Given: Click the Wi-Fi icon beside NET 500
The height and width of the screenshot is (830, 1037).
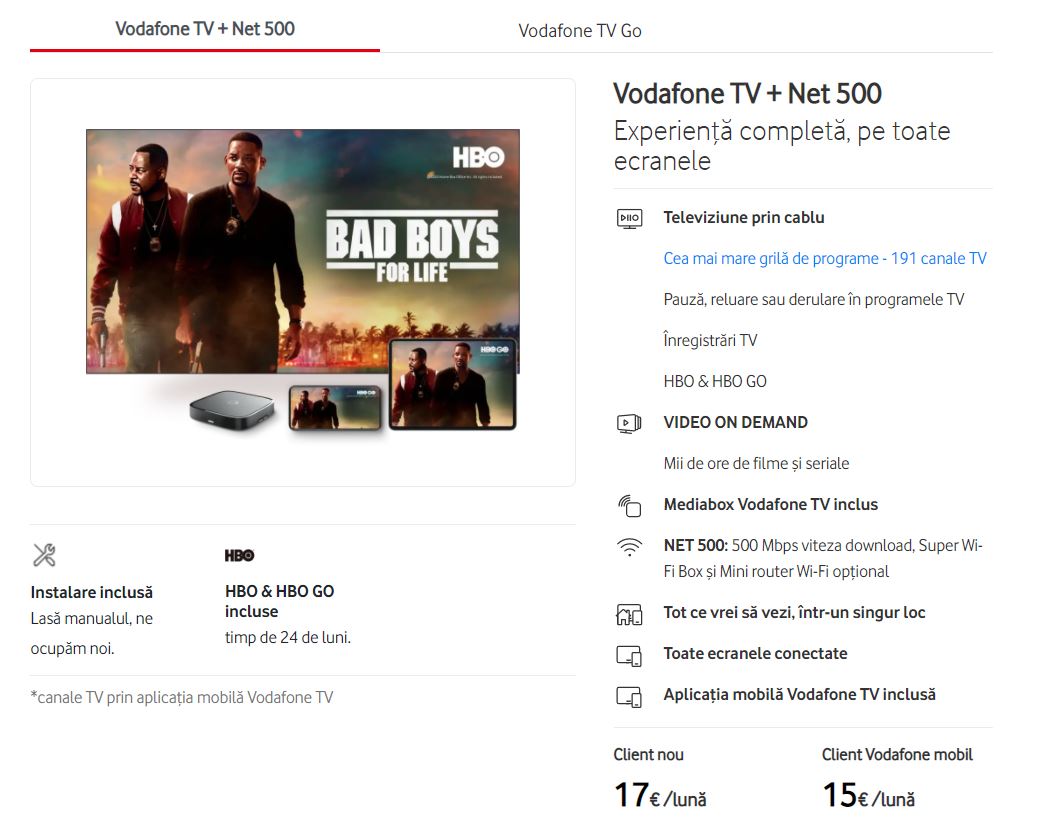Looking at the screenshot, I should pos(629,547).
